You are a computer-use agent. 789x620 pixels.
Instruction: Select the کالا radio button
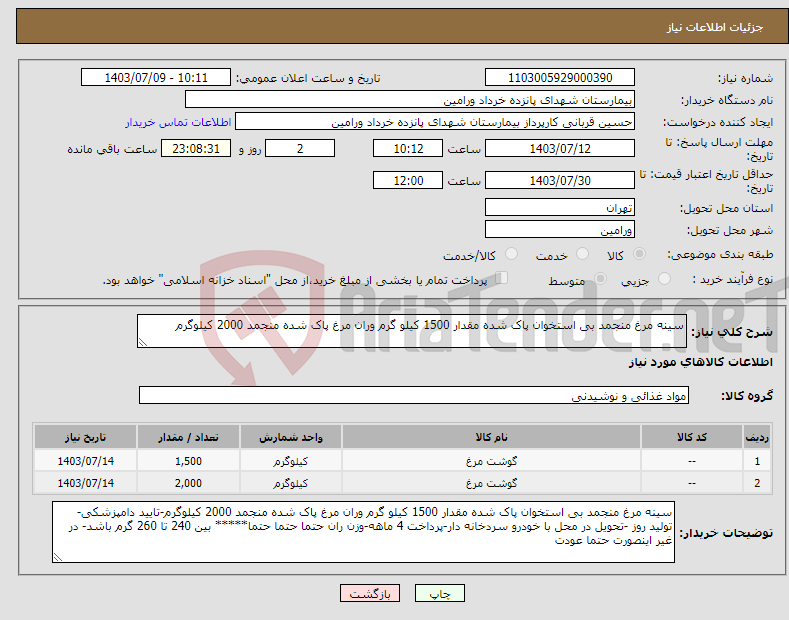coord(639,254)
